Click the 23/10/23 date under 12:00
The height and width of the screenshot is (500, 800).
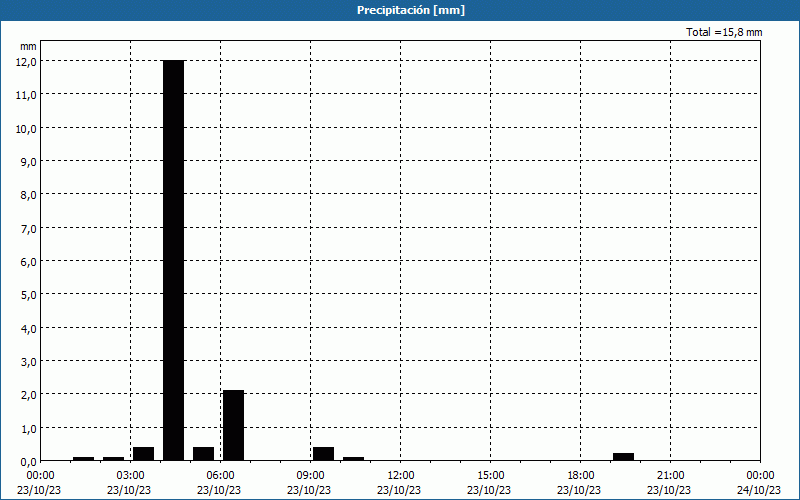click(x=399, y=490)
